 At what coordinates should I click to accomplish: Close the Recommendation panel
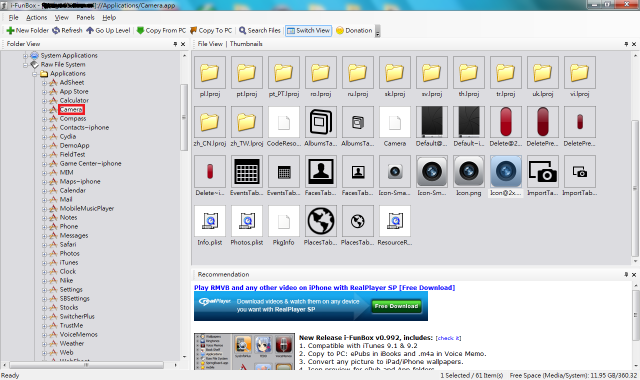(x=634, y=275)
